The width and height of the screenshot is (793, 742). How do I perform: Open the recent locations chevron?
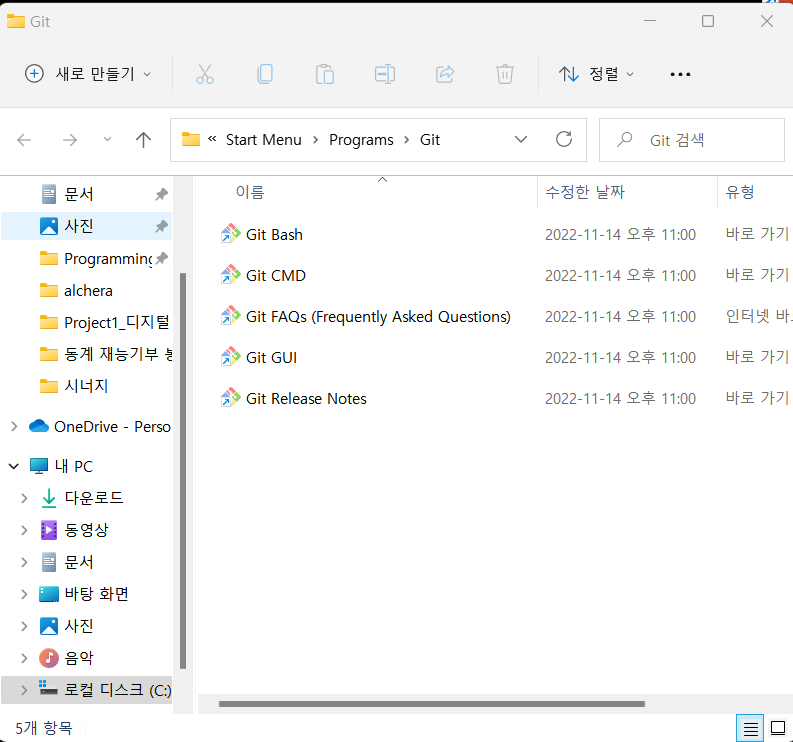point(107,139)
